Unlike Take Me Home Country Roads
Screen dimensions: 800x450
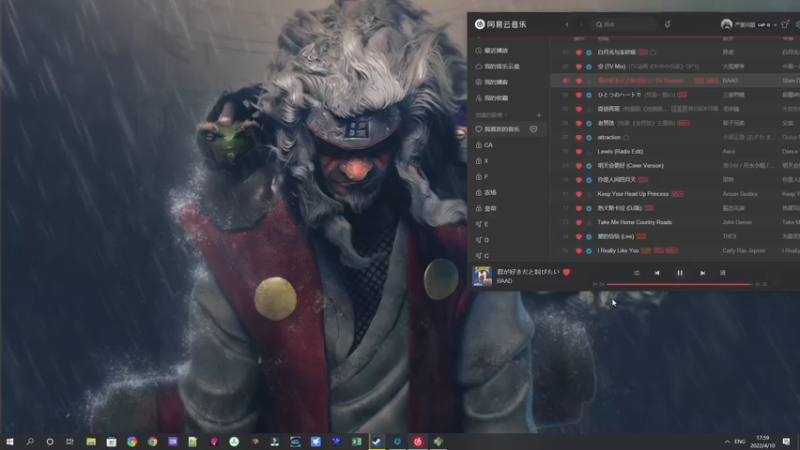[579, 222]
